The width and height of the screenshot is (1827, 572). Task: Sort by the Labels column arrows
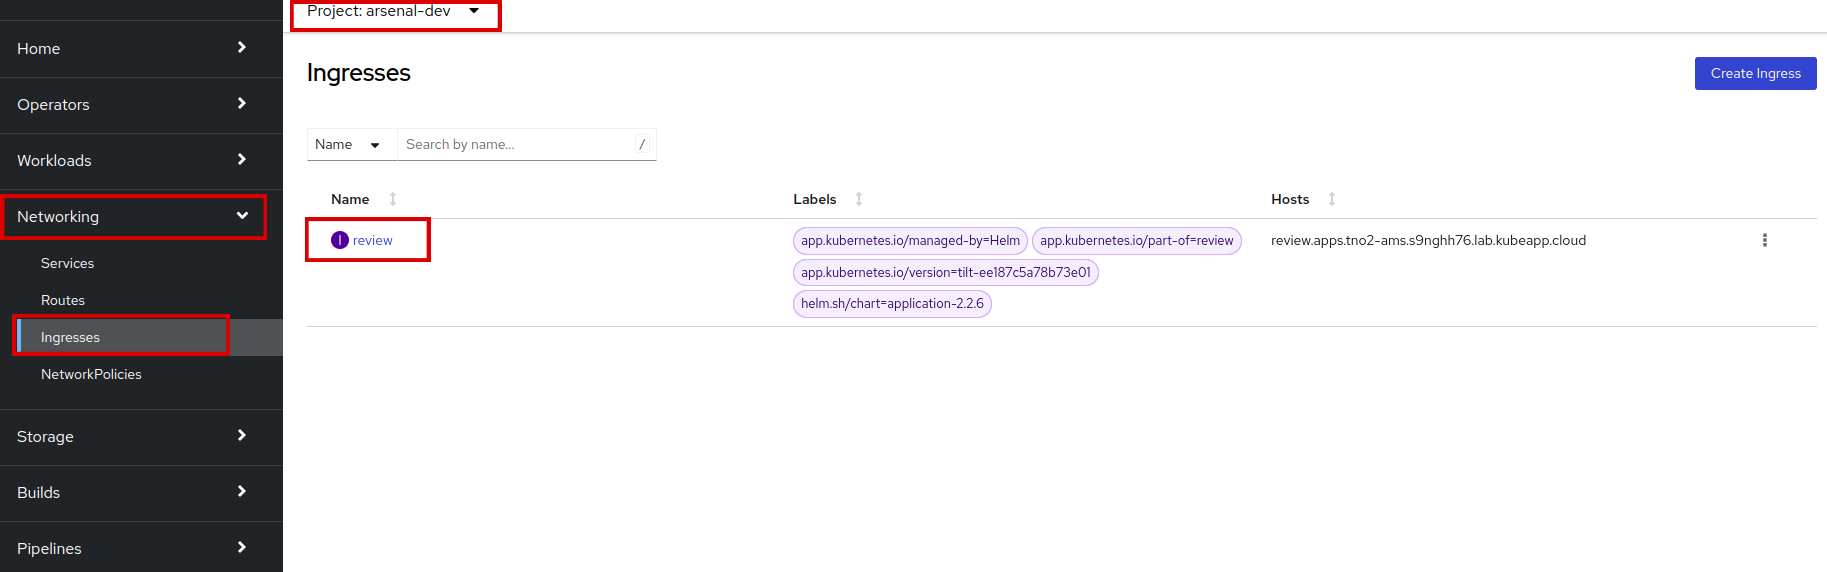tap(859, 199)
